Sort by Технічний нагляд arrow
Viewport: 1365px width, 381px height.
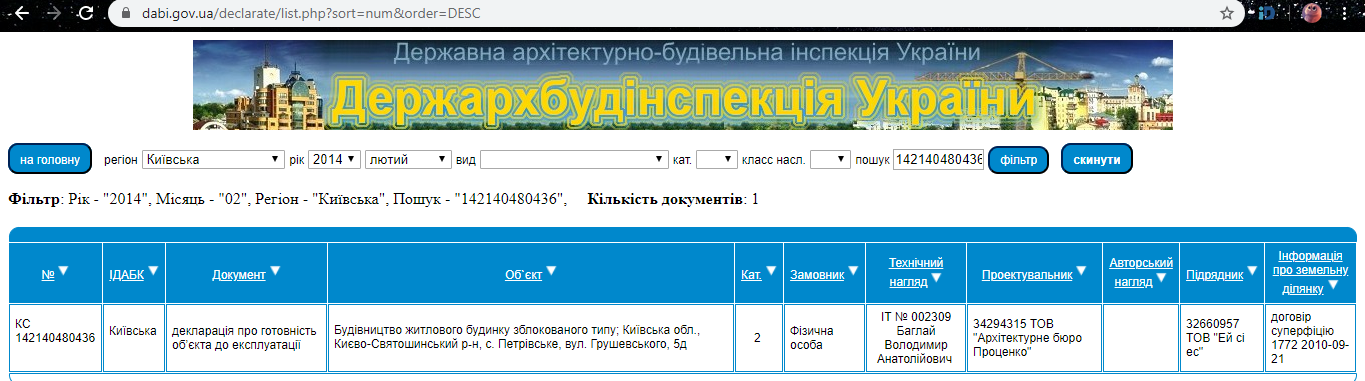936,279
